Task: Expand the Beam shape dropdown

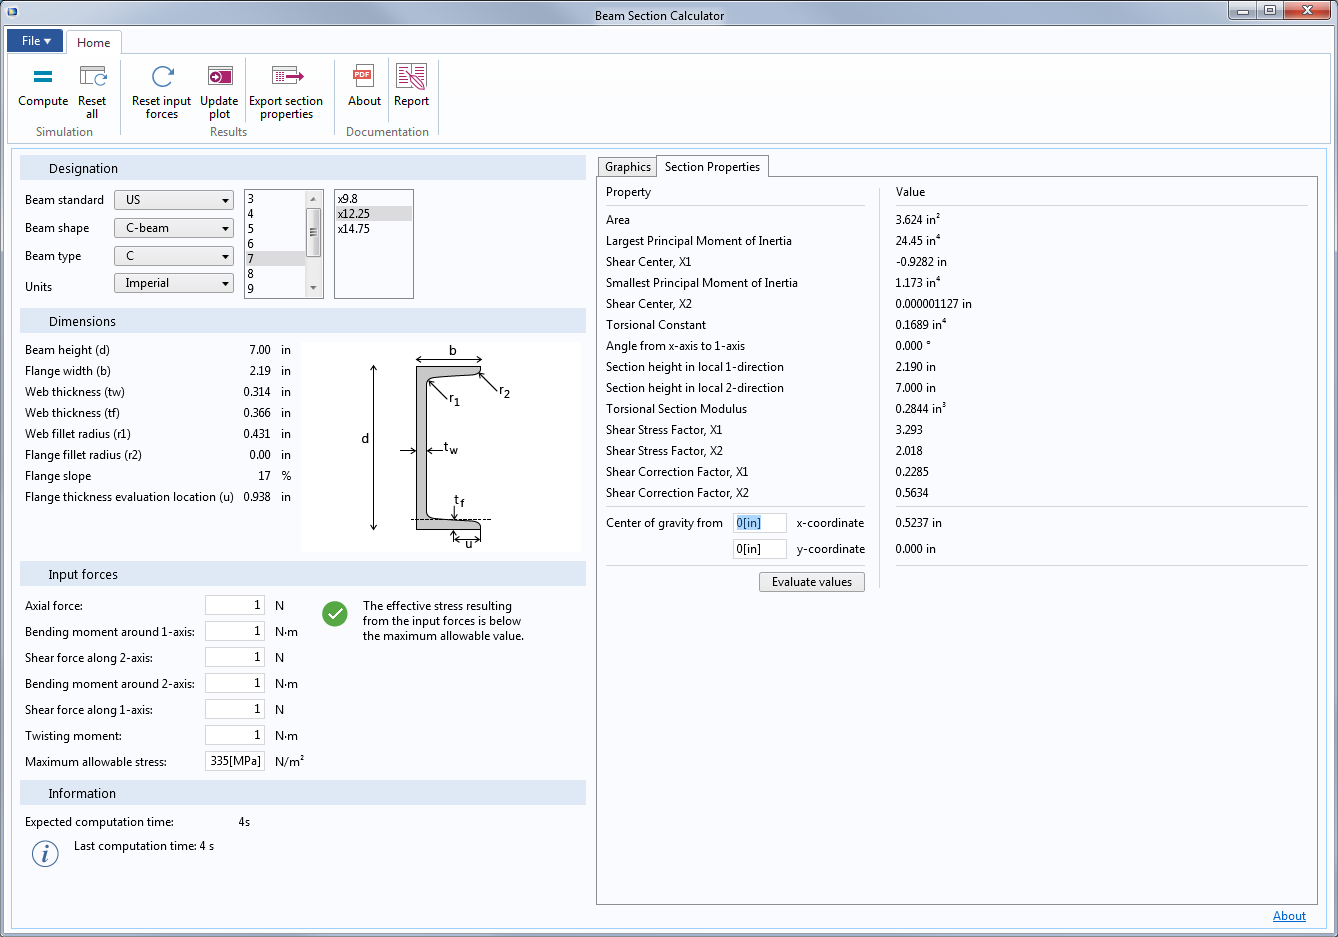Action: pyautogui.click(x=174, y=228)
